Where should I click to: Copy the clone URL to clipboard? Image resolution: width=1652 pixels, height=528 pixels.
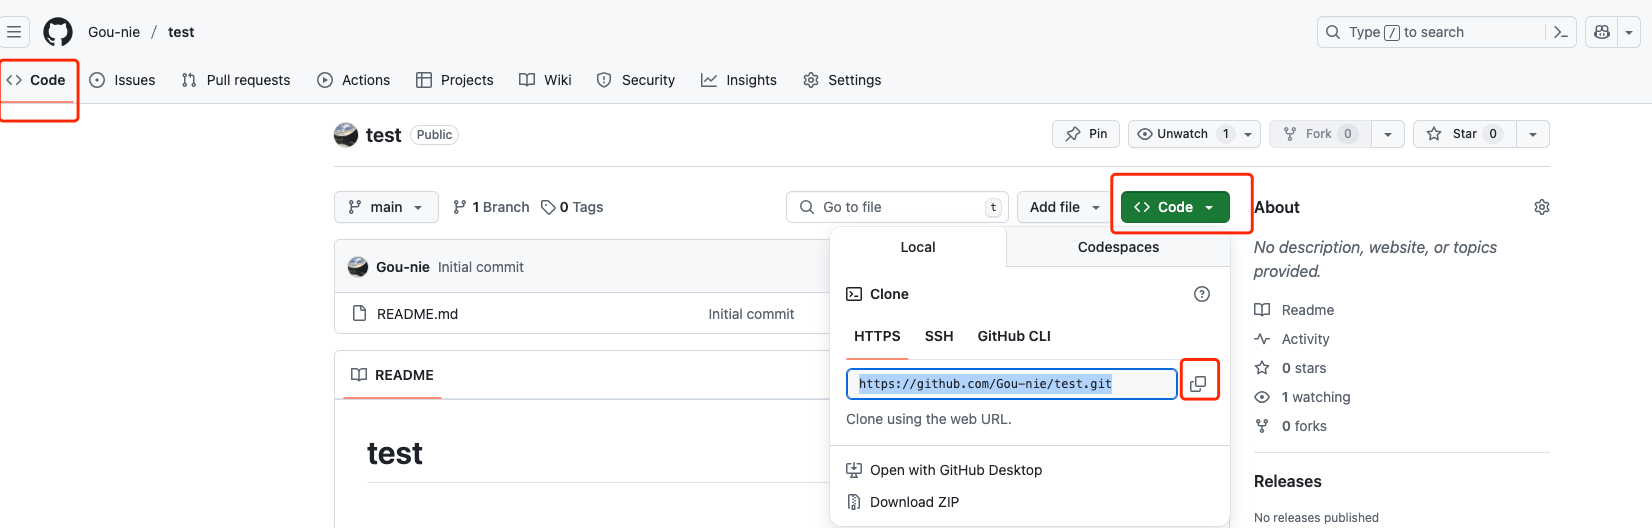[1198, 384]
